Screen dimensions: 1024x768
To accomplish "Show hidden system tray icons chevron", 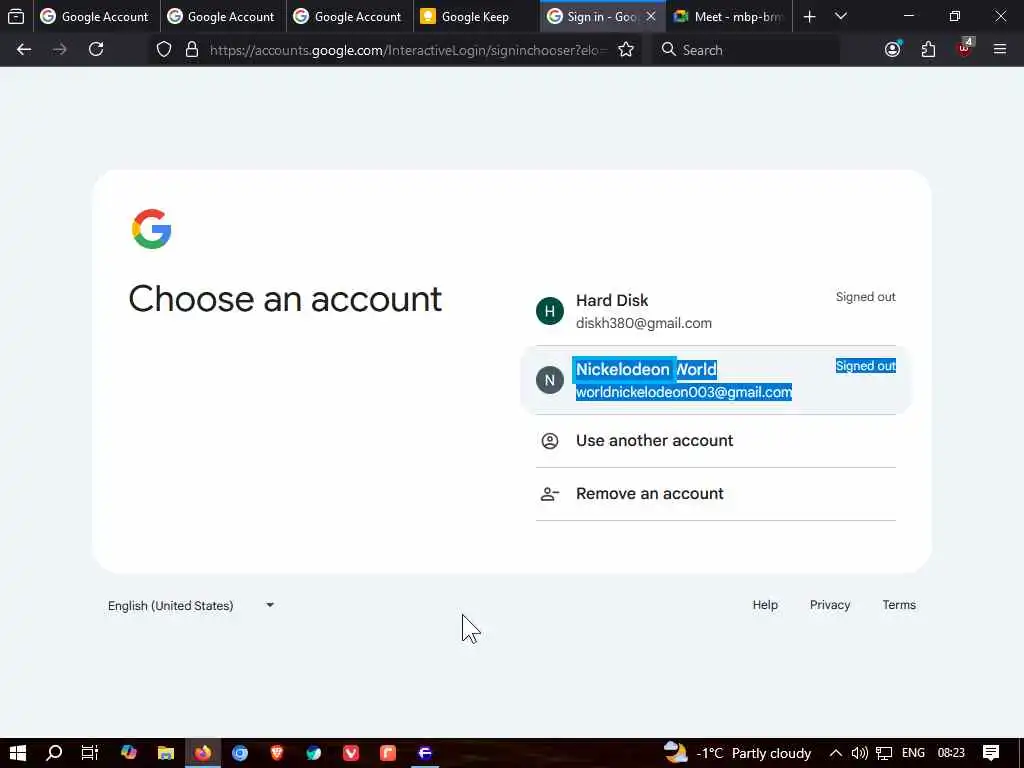I will (x=836, y=753).
